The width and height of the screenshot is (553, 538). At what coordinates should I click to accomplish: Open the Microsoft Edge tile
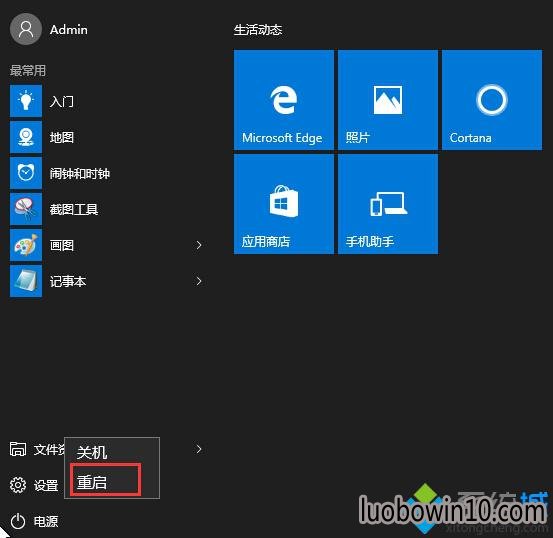point(284,100)
